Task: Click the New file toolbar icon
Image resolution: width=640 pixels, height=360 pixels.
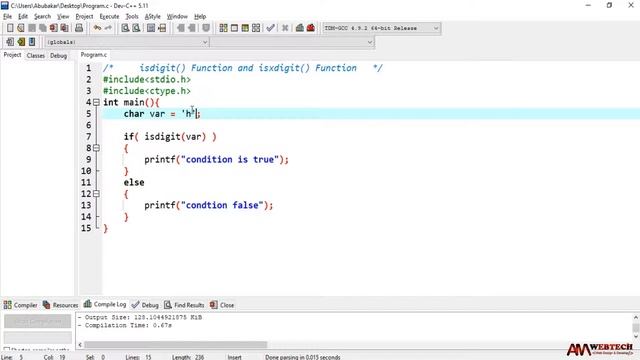Action: [x=10, y=28]
